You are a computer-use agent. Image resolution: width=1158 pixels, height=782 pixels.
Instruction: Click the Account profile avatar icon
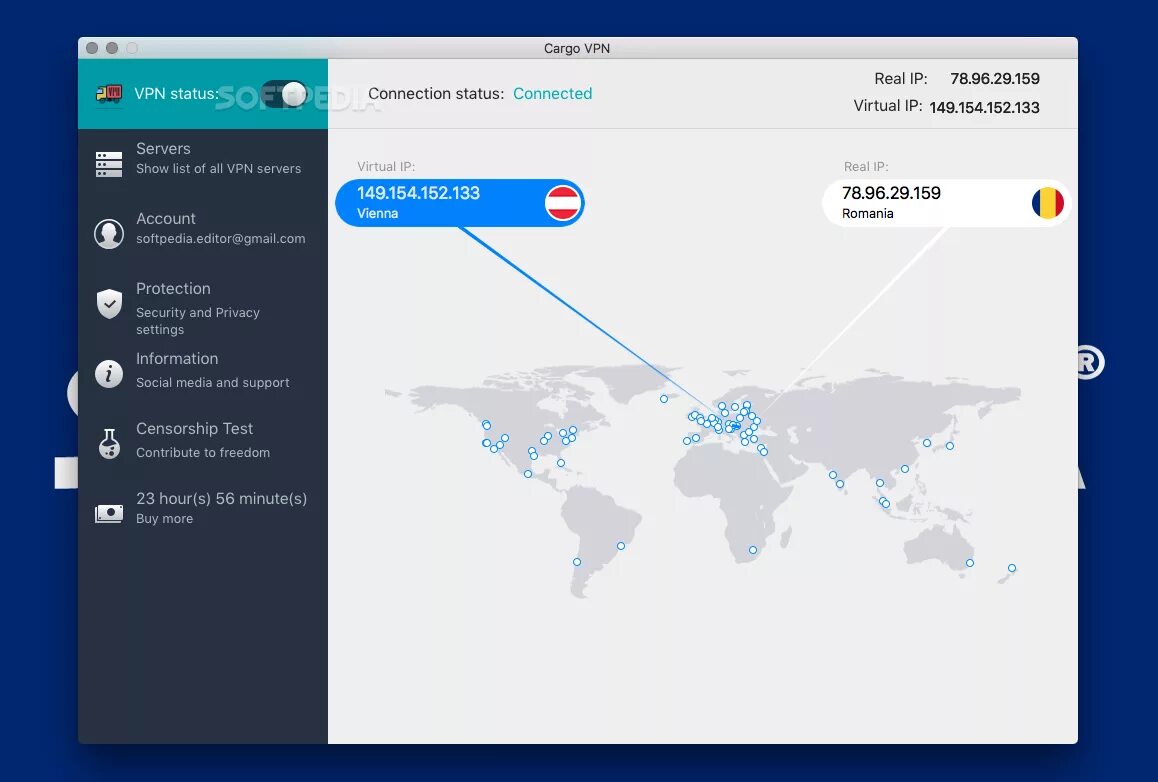[109, 233]
